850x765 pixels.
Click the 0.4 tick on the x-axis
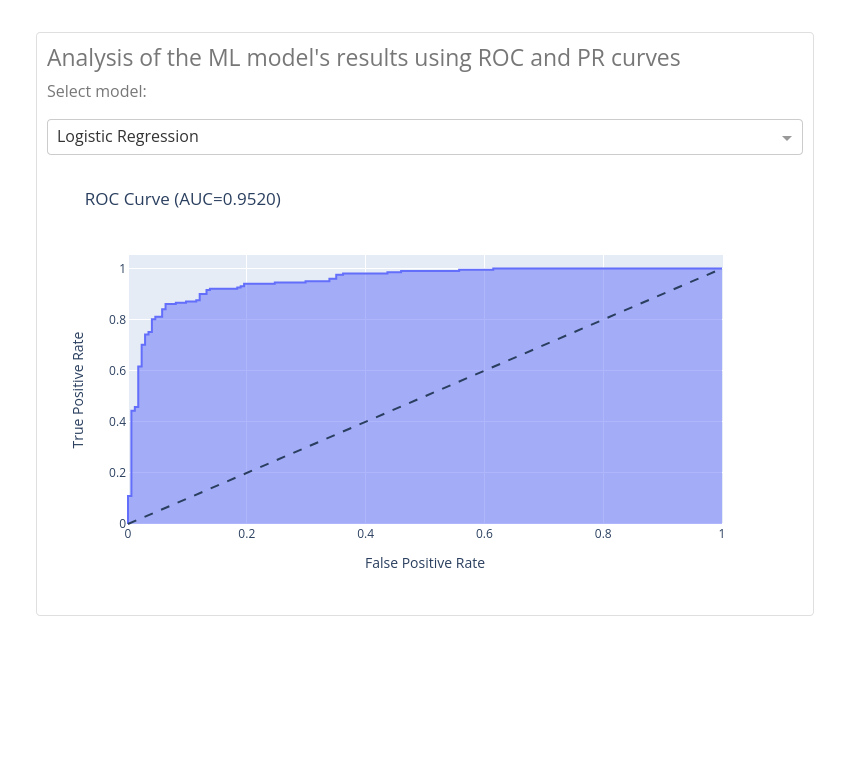tap(366, 534)
